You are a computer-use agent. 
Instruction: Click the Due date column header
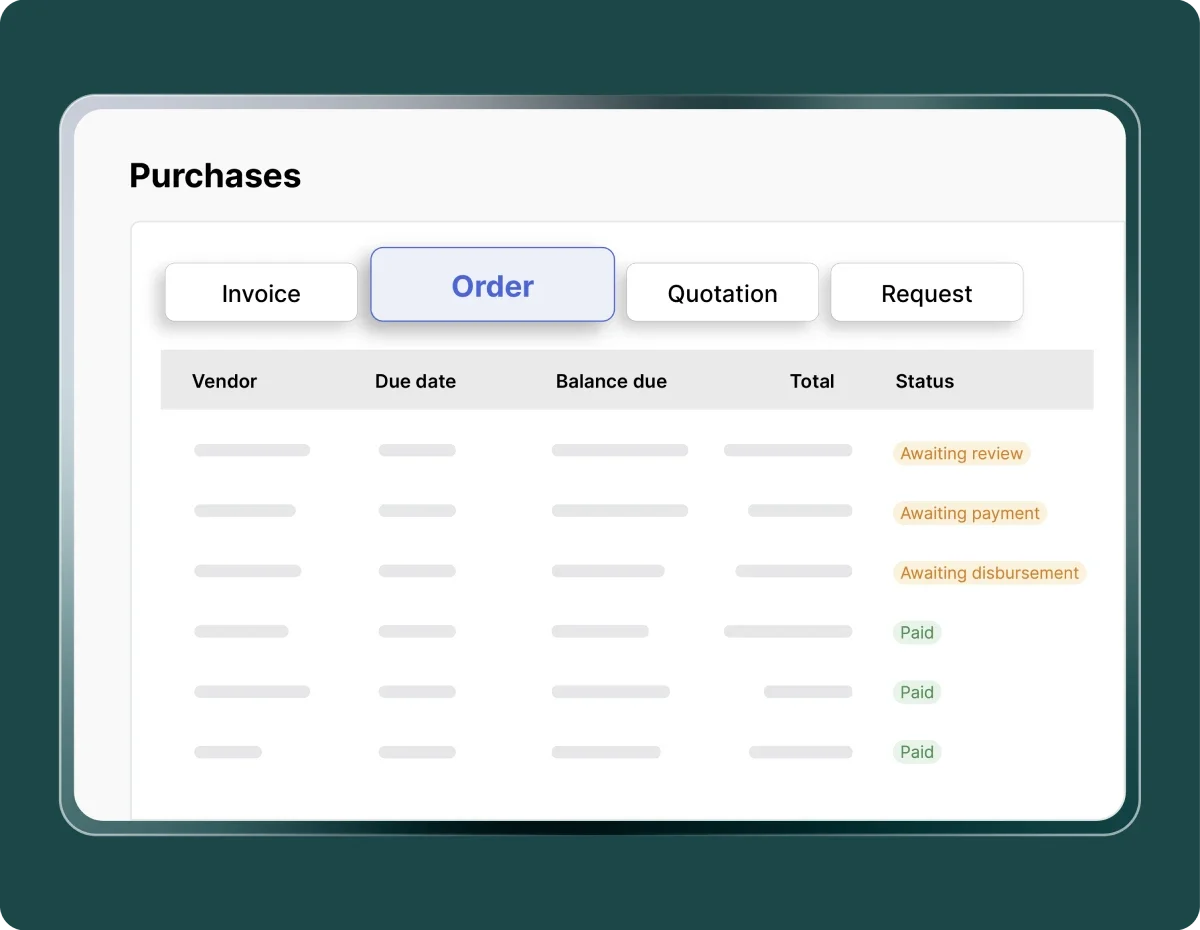415,381
